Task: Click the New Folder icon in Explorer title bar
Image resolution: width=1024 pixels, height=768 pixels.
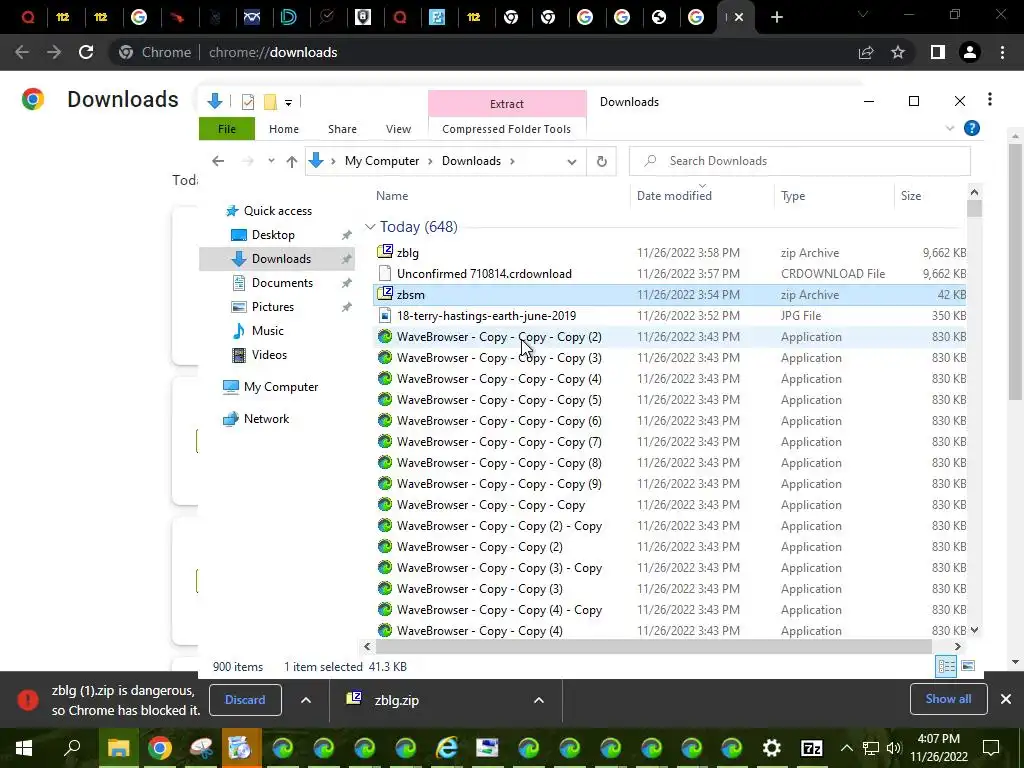Action: tap(270, 102)
